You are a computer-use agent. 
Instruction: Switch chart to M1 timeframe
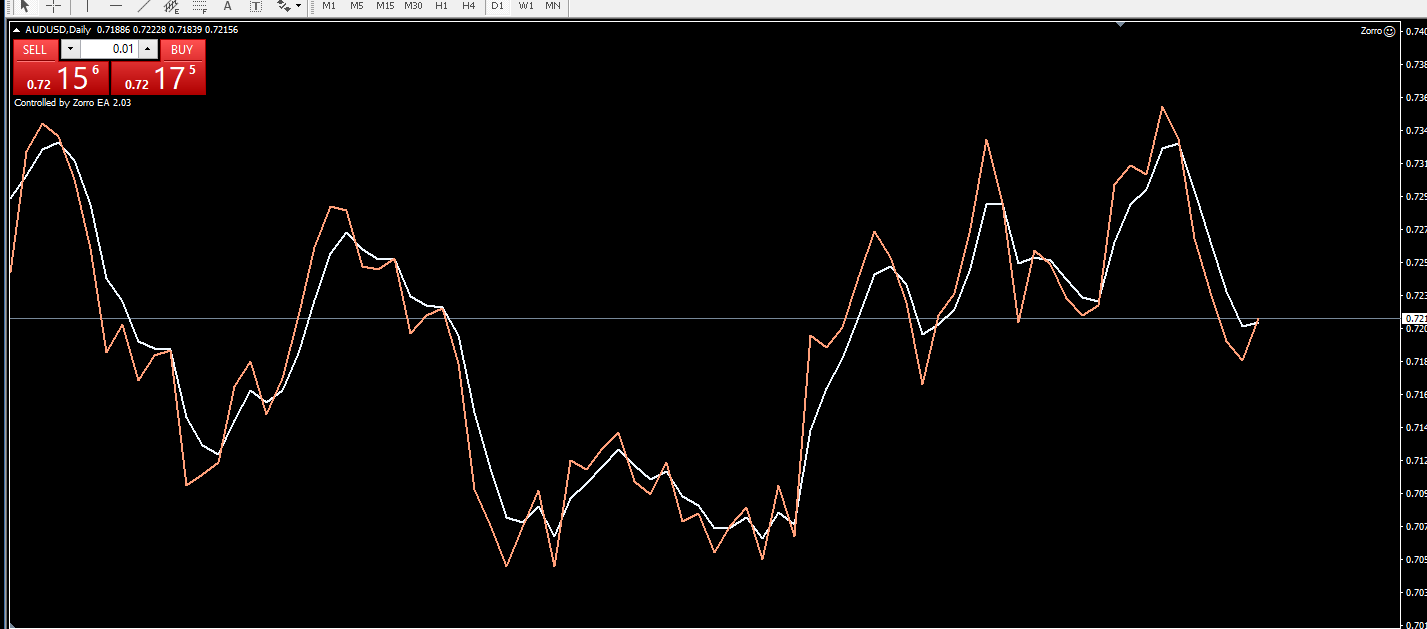(329, 6)
